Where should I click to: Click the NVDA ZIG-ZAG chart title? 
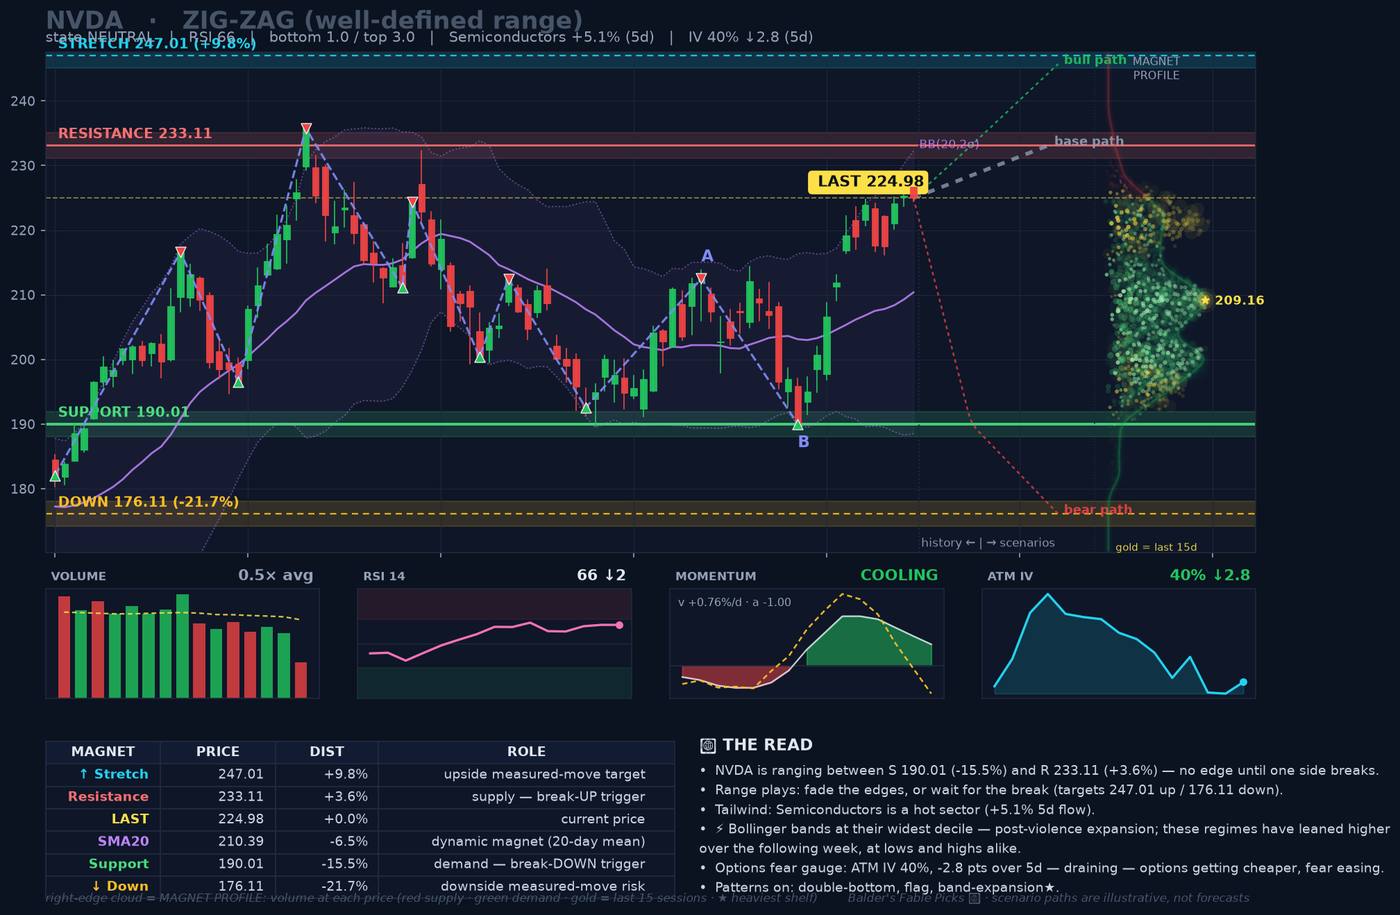pos(314,20)
